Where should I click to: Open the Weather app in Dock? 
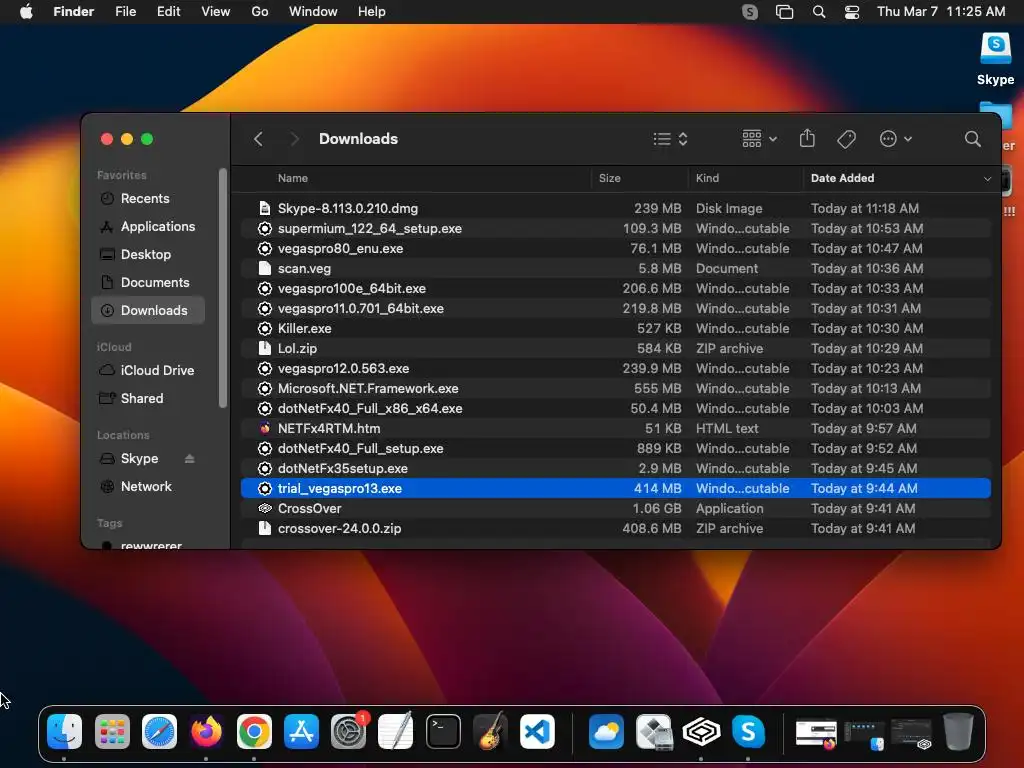tap(606, 731)
